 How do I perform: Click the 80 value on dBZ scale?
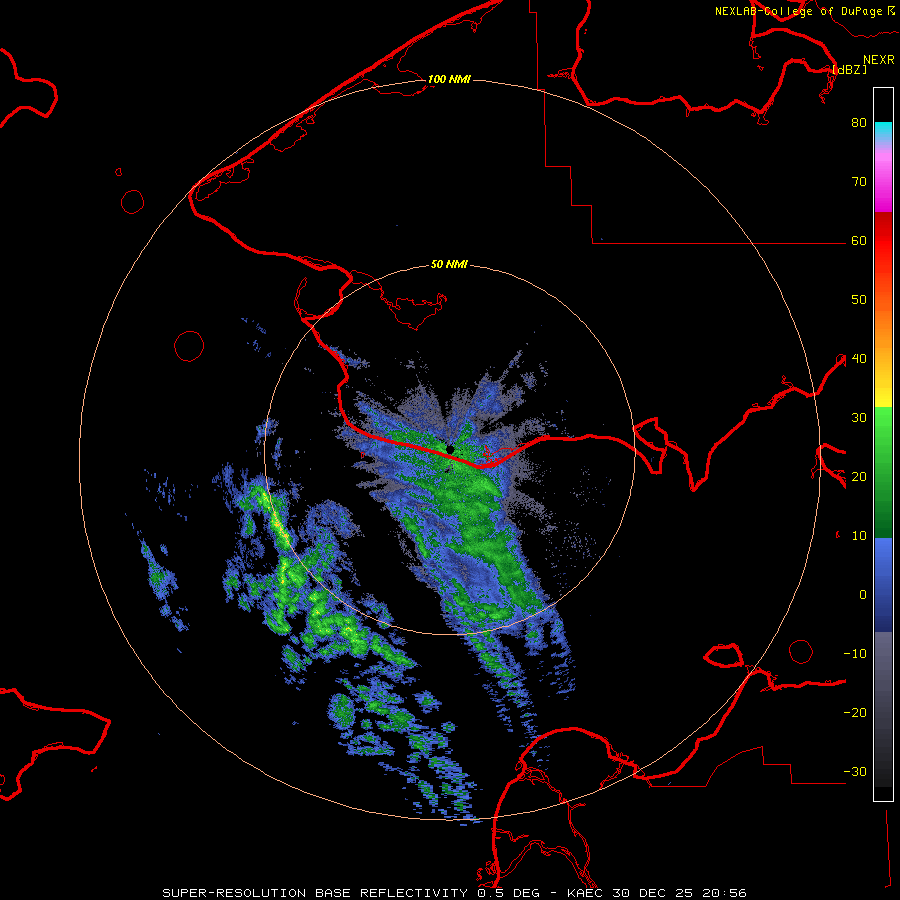click(x=859, y=123)
